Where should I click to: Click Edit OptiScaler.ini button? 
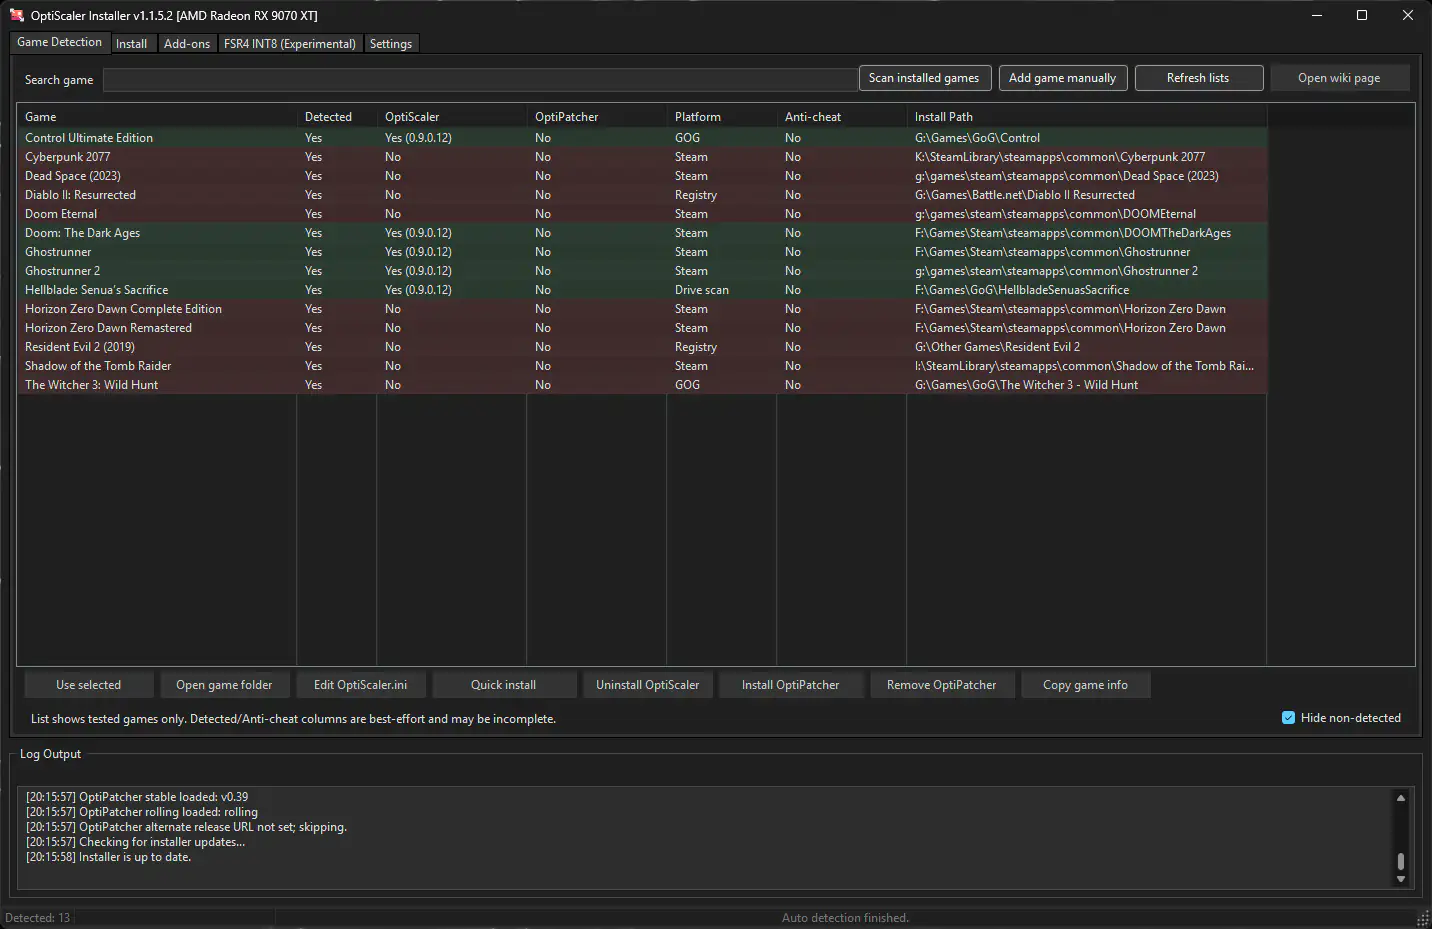[x=361, y=685]
